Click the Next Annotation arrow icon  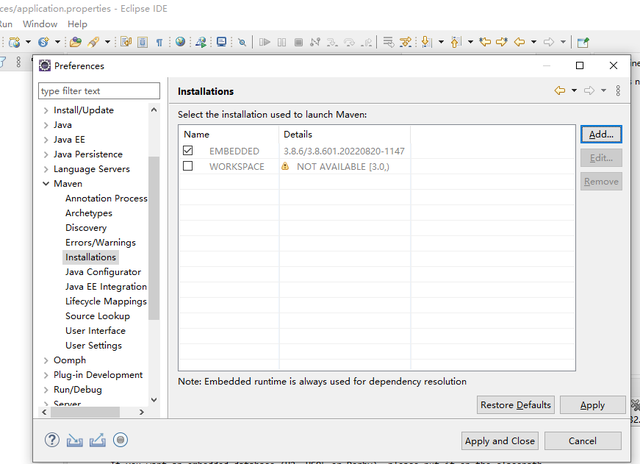click(x=426, y=42)
